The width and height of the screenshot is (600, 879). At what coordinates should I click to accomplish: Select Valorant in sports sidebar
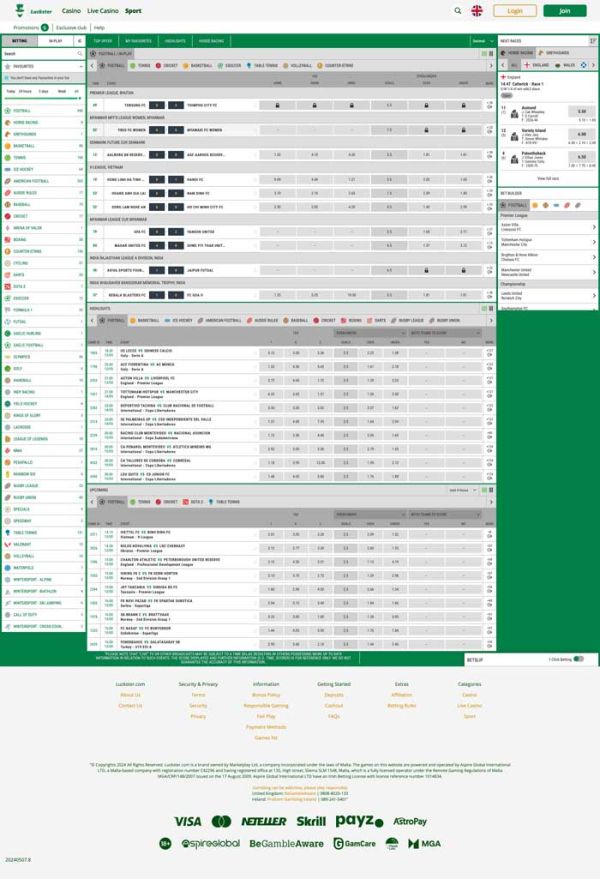43,544
